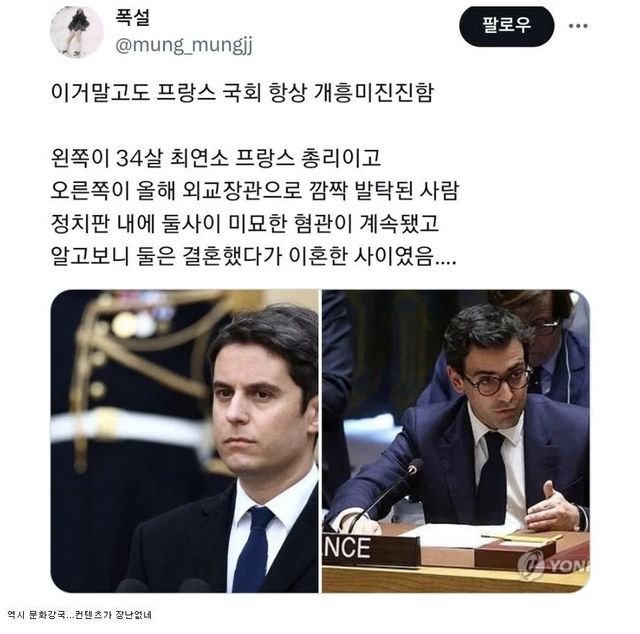
Task: Click the text line 왼쪽이 34살 최연소 프랑스 총리이고
Action: pos(216,158)
